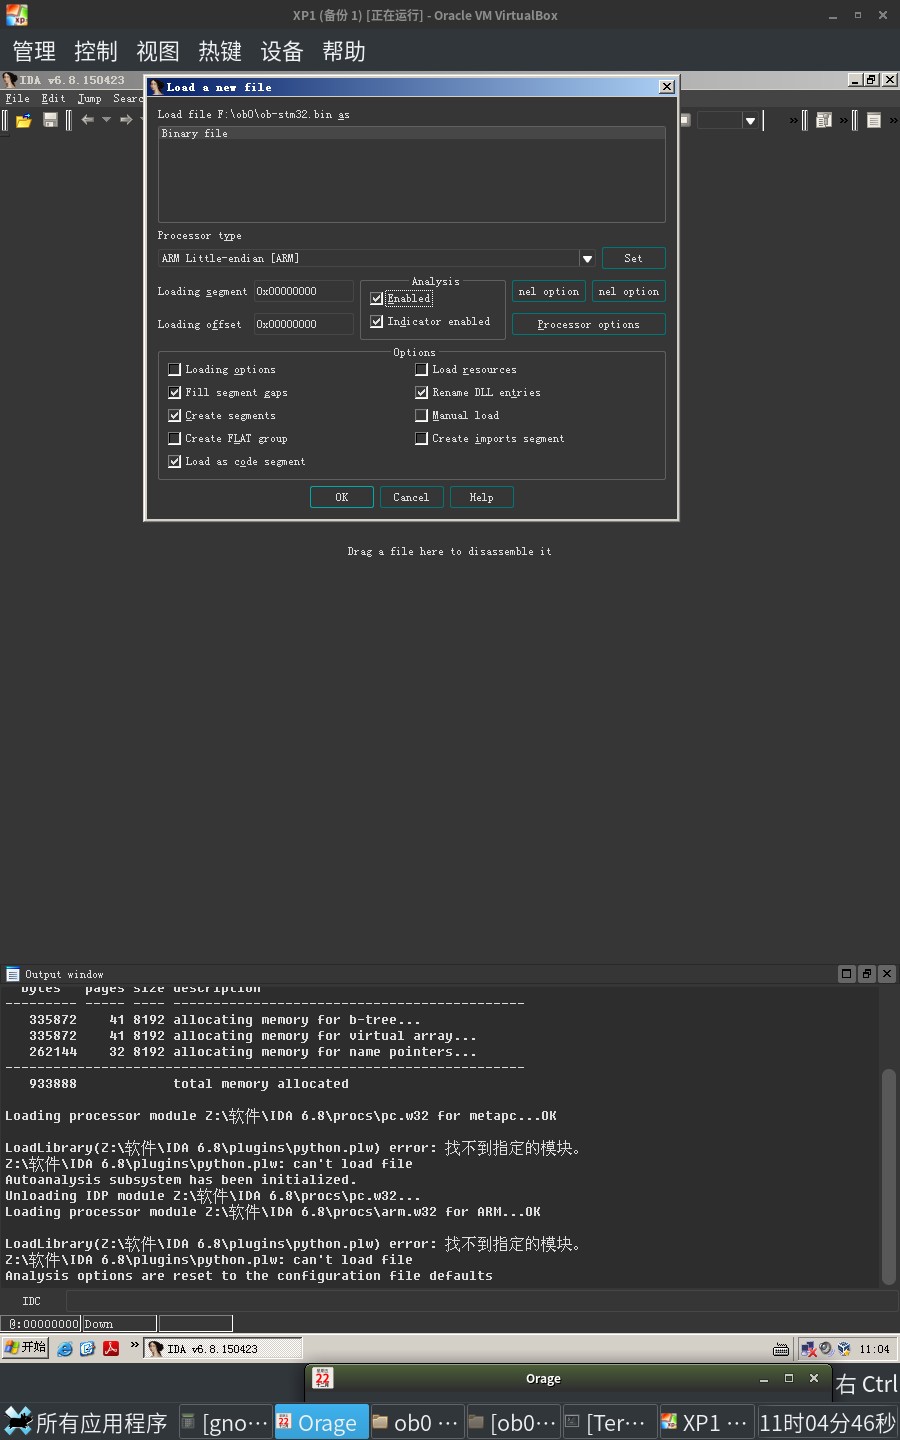This screenshot has height=1440, width=900.
Task: Click the Loading segment input field
Action: pos(304,291)
